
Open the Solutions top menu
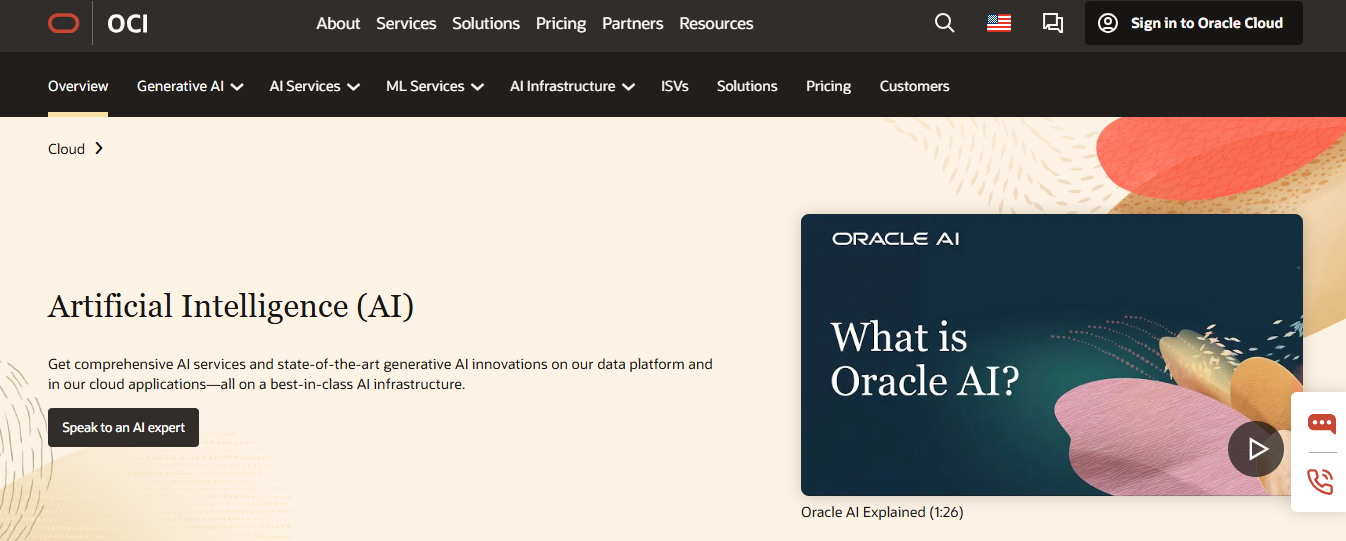click(486, 23)
